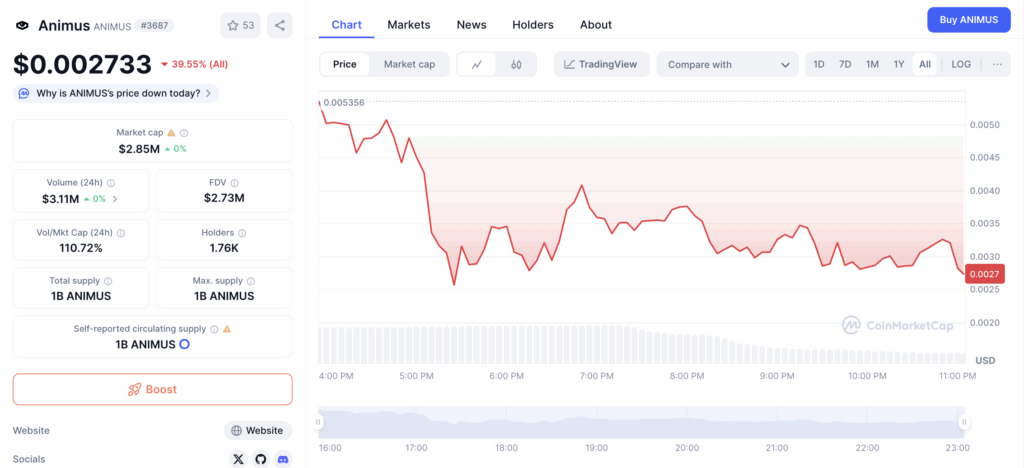
Task: Click the share icon beside the star button
Action: (x=280, y=25)
